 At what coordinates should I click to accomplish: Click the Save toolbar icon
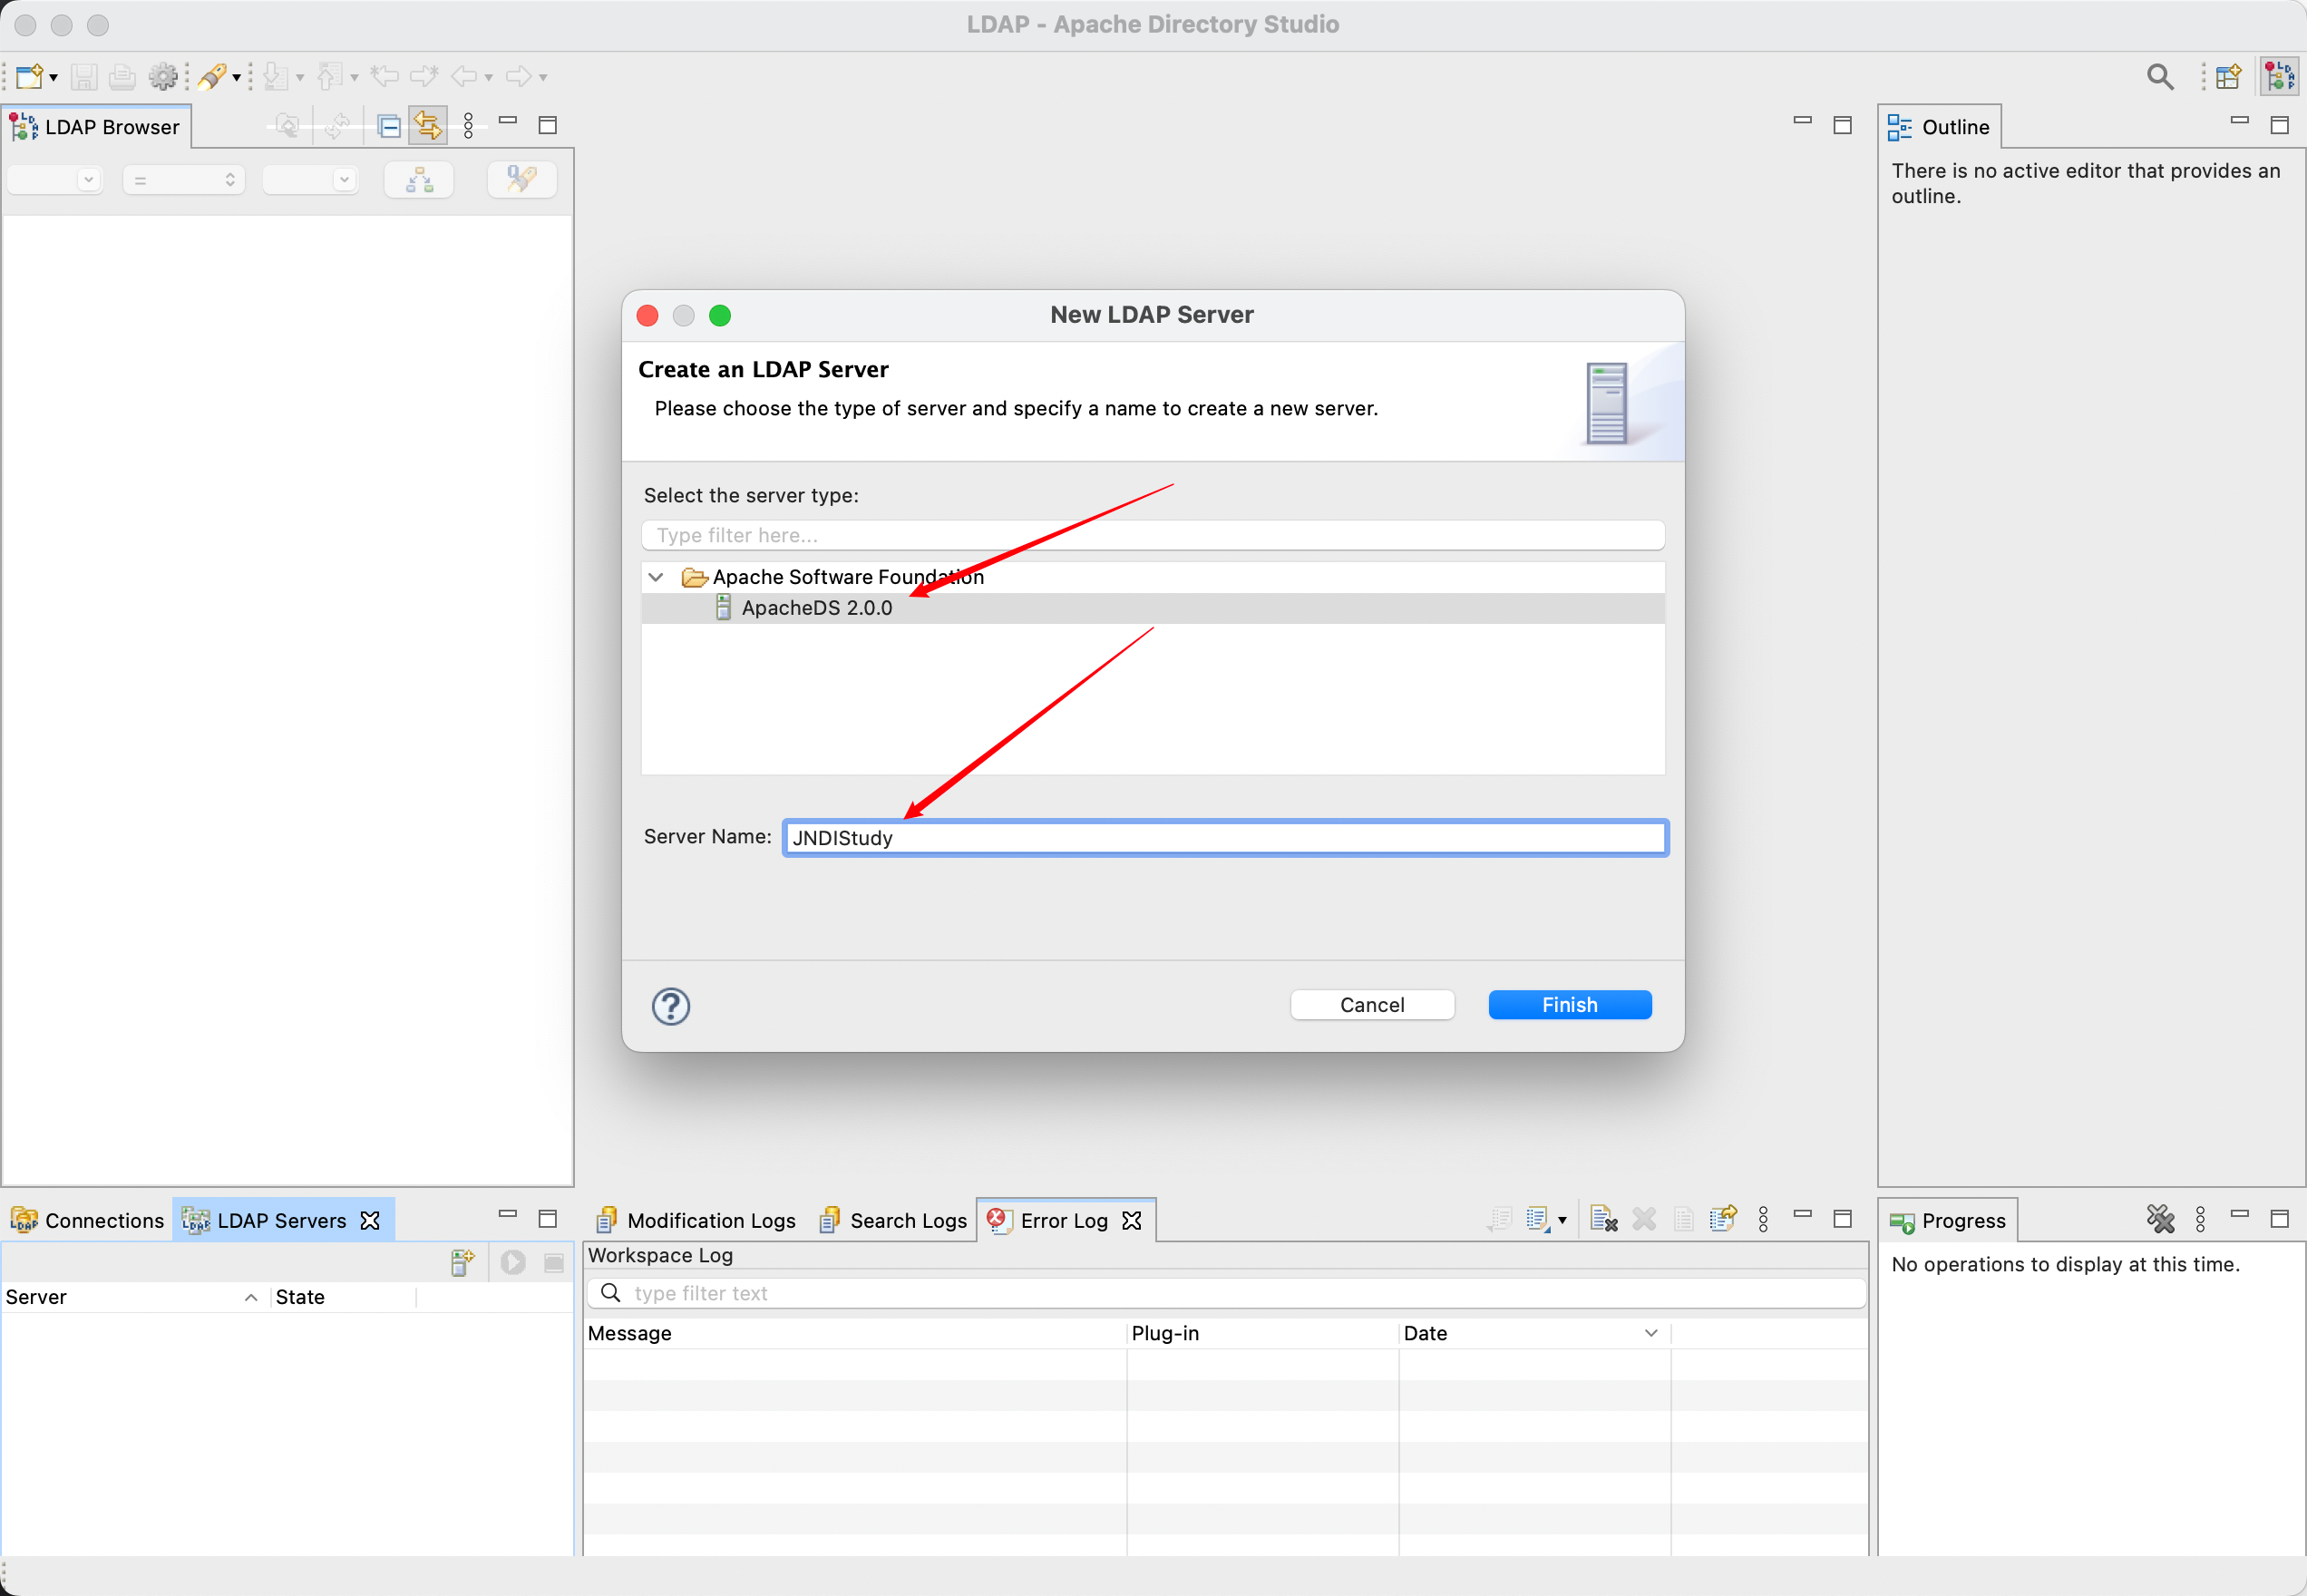pyautogui.click(x=84, y=76)
